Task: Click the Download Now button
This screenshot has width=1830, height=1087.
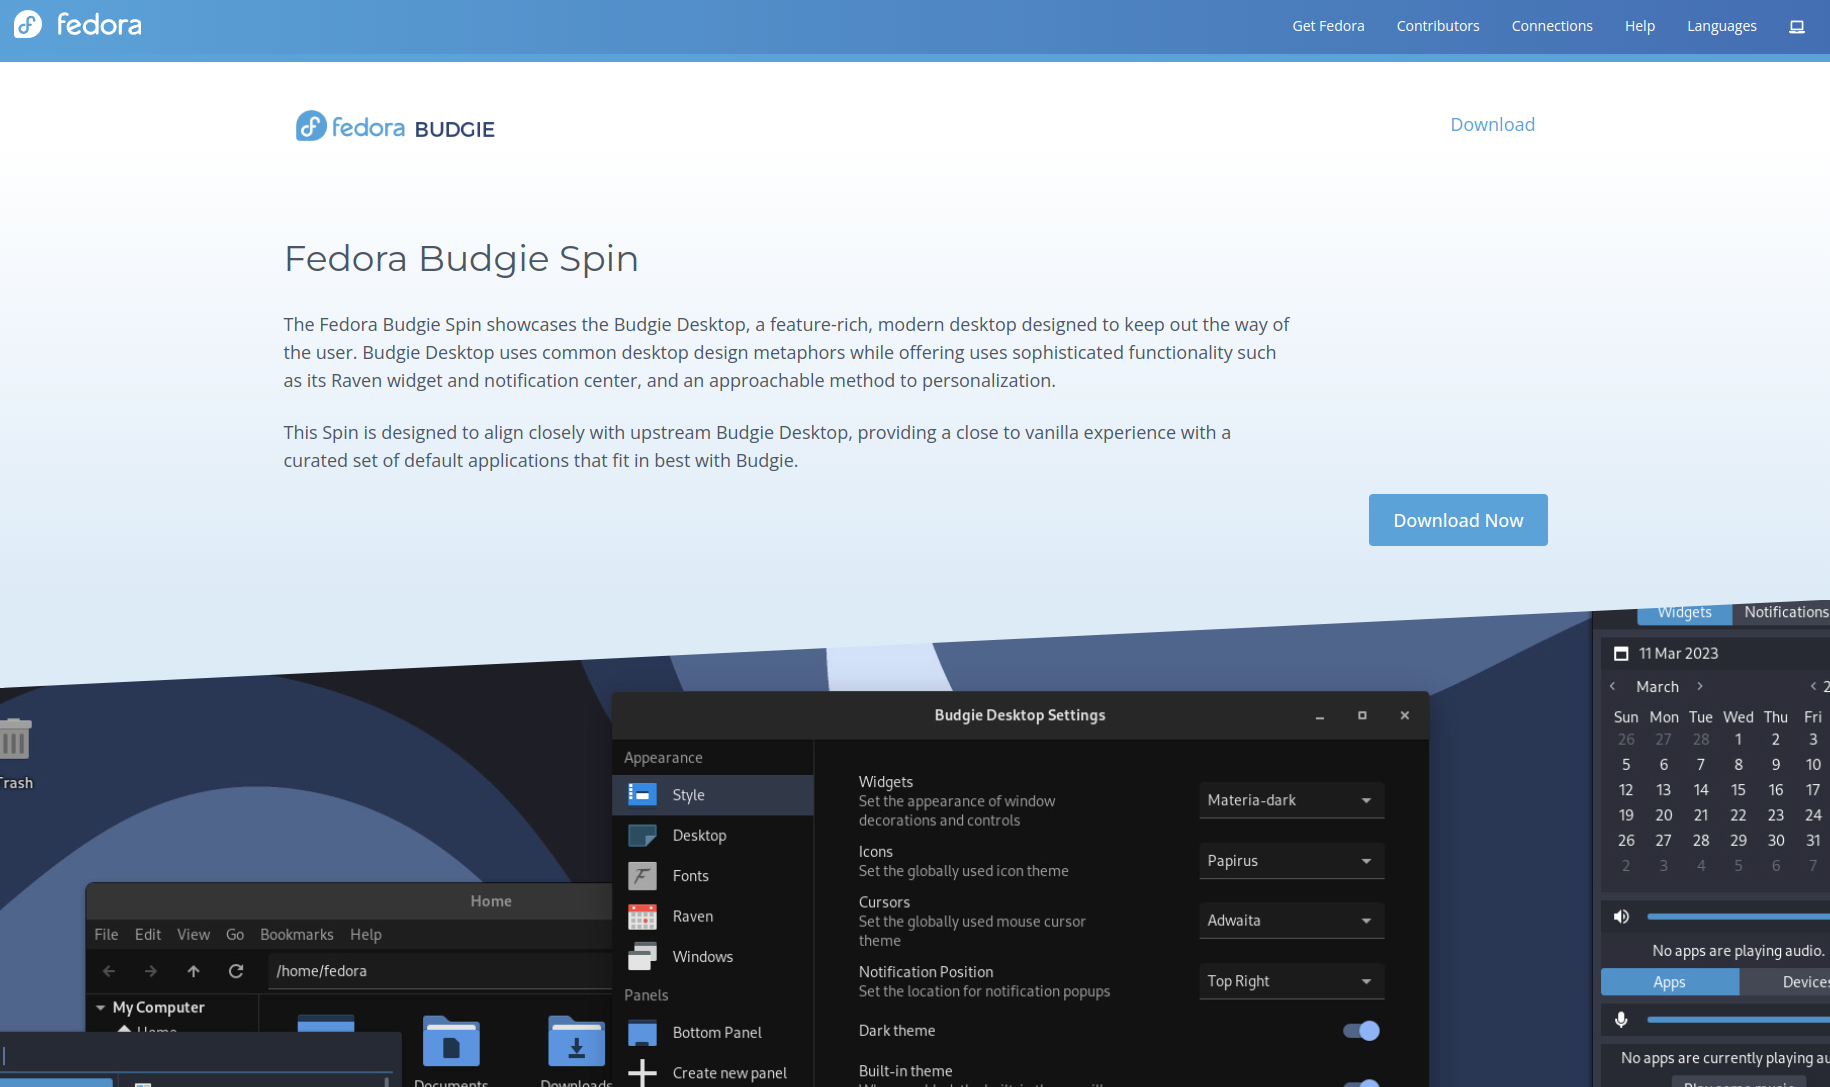Action: (x=1458, y=520)
